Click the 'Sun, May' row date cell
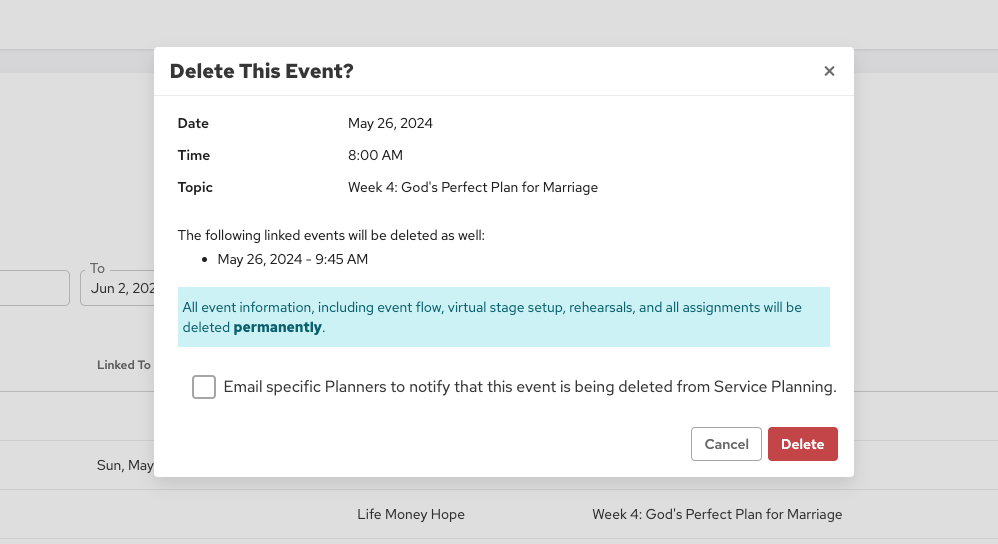 pos(125,465)
